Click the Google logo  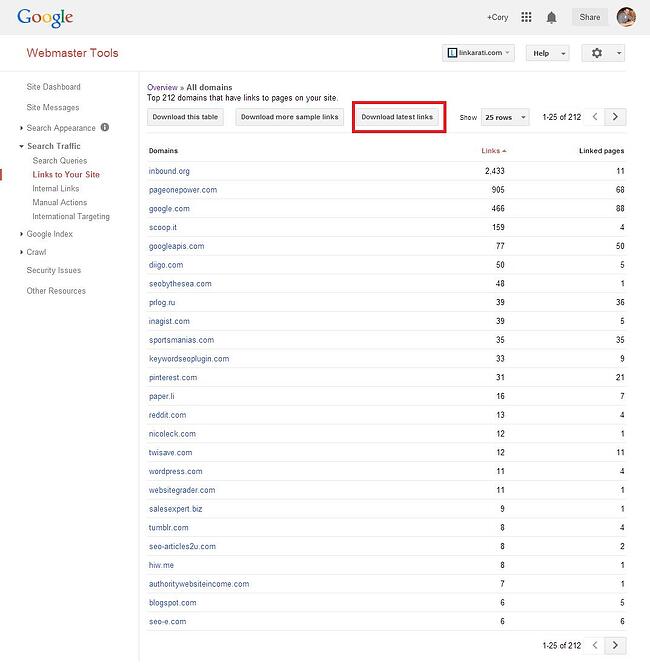tap(45, 18)
